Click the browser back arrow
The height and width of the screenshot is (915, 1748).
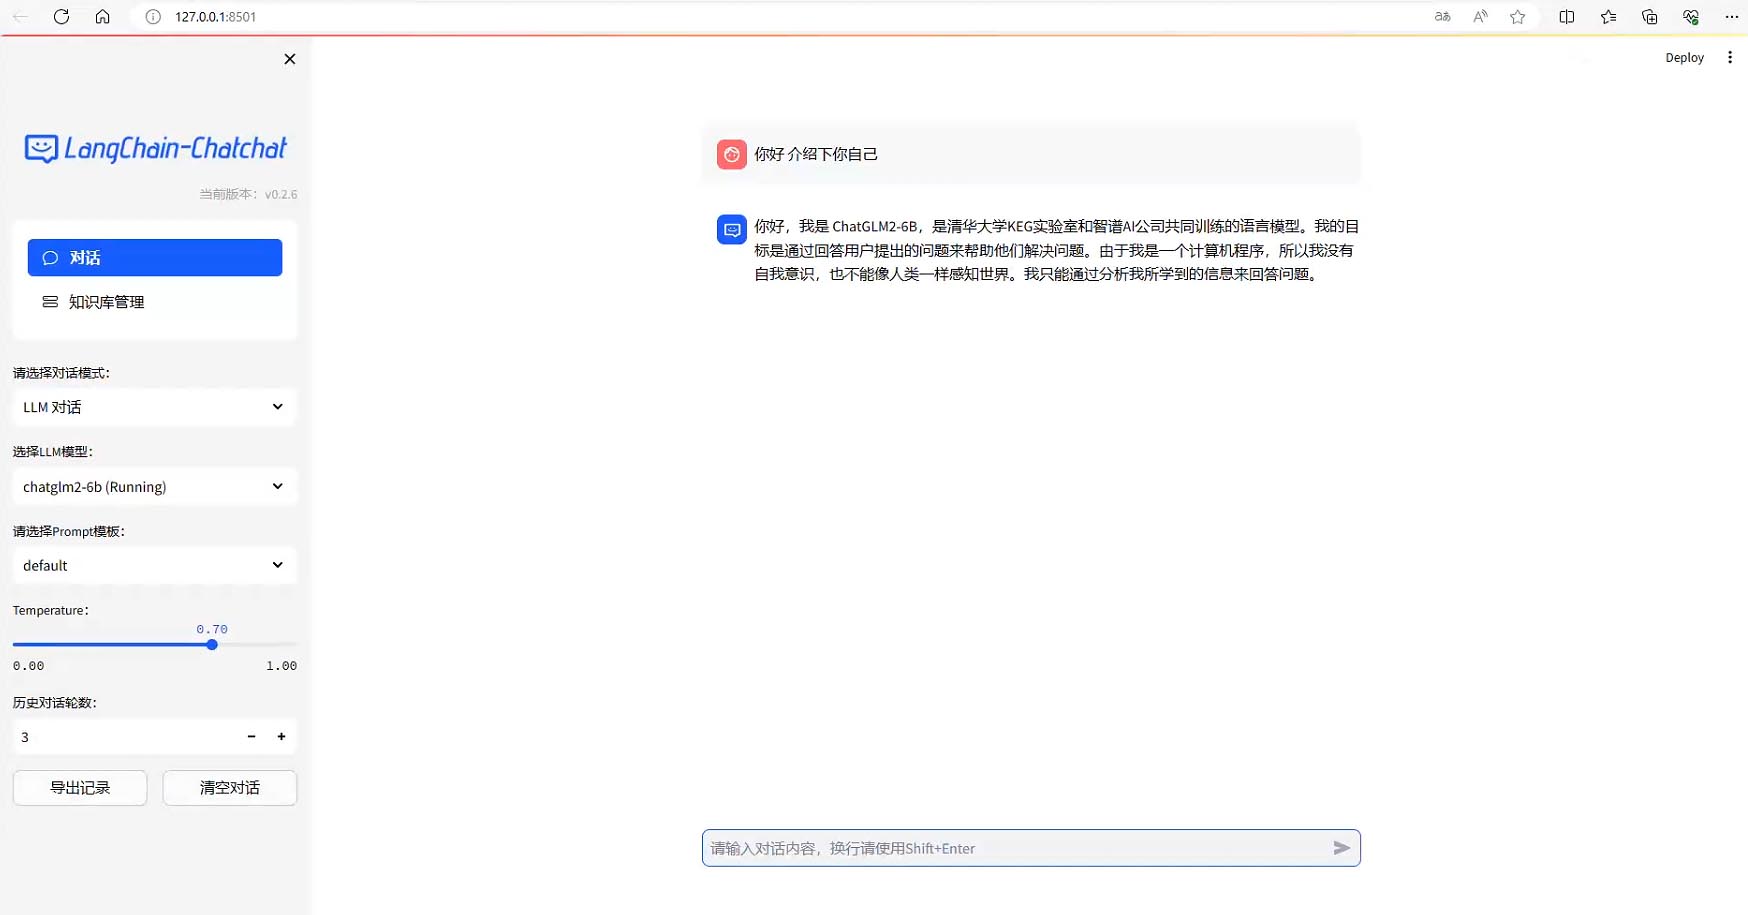(x=20, y=17)
